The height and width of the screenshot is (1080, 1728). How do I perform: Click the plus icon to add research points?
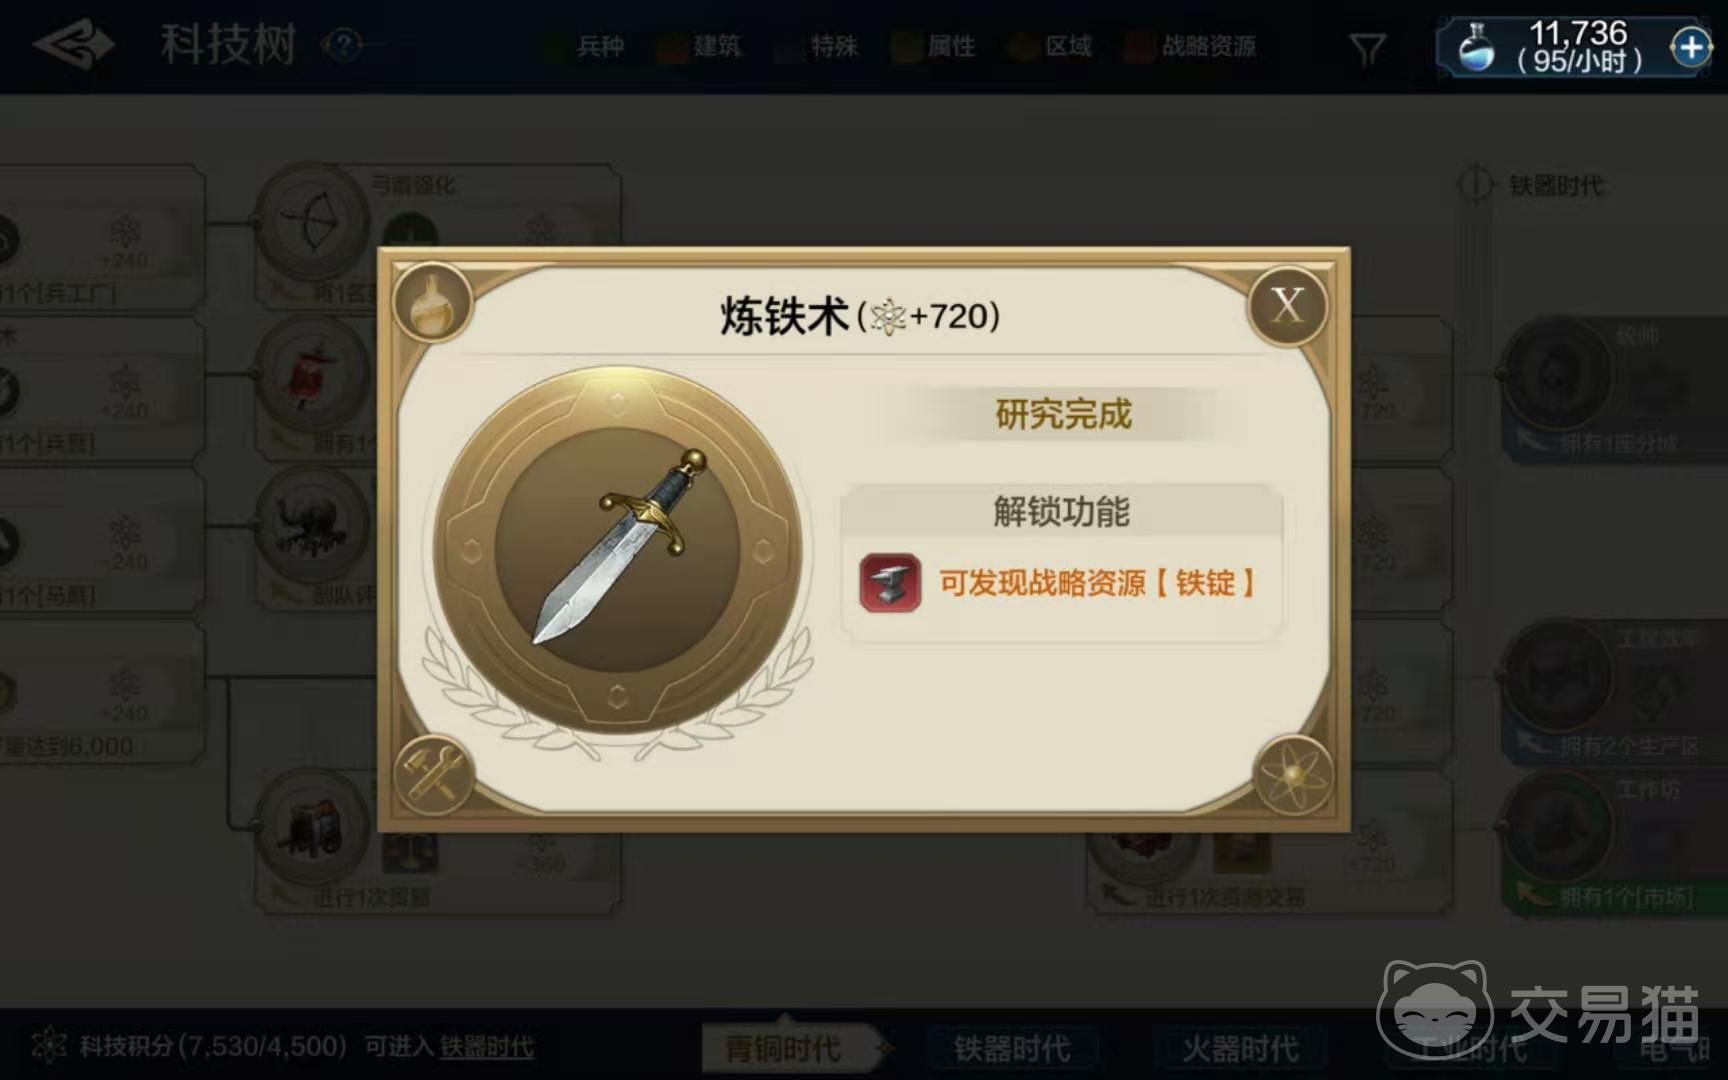pyautogui.click(x=1690, y=47)
